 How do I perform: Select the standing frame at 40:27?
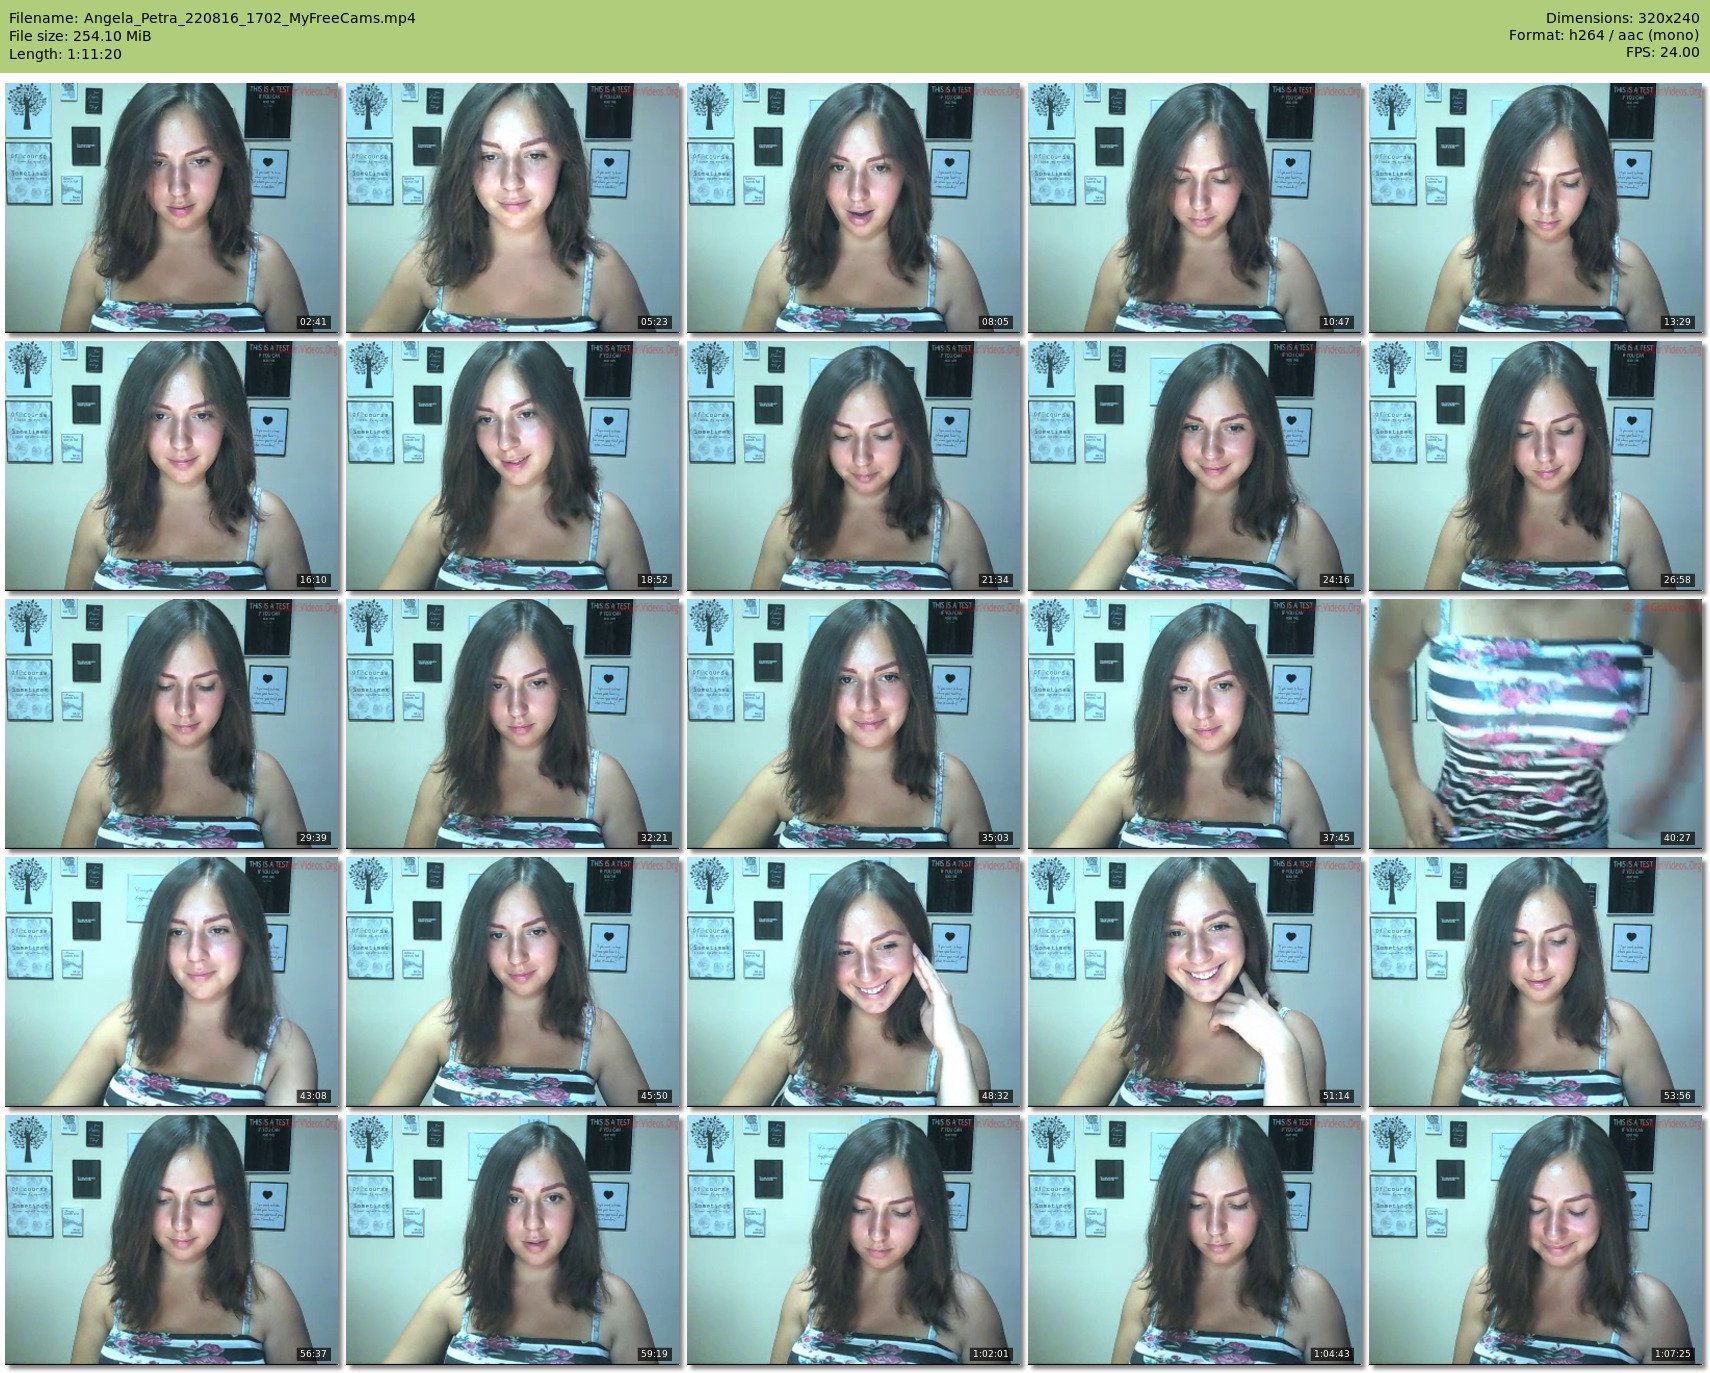click(x=1536, y=723)
